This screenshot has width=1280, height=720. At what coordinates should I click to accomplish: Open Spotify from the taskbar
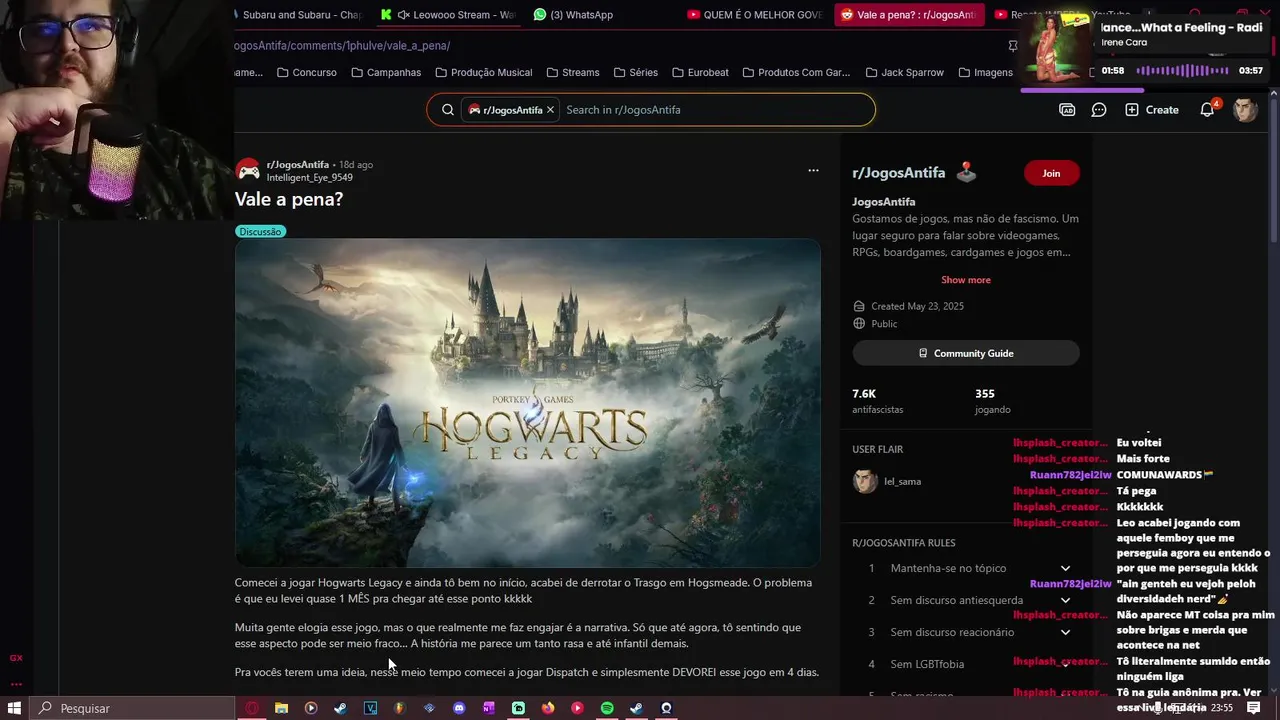[607, 708]
